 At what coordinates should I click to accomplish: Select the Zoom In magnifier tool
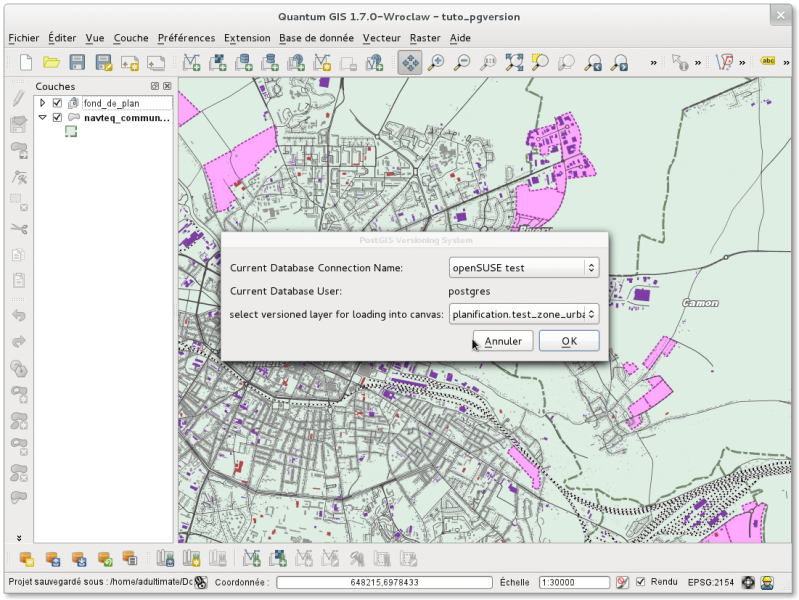(436, 63)
